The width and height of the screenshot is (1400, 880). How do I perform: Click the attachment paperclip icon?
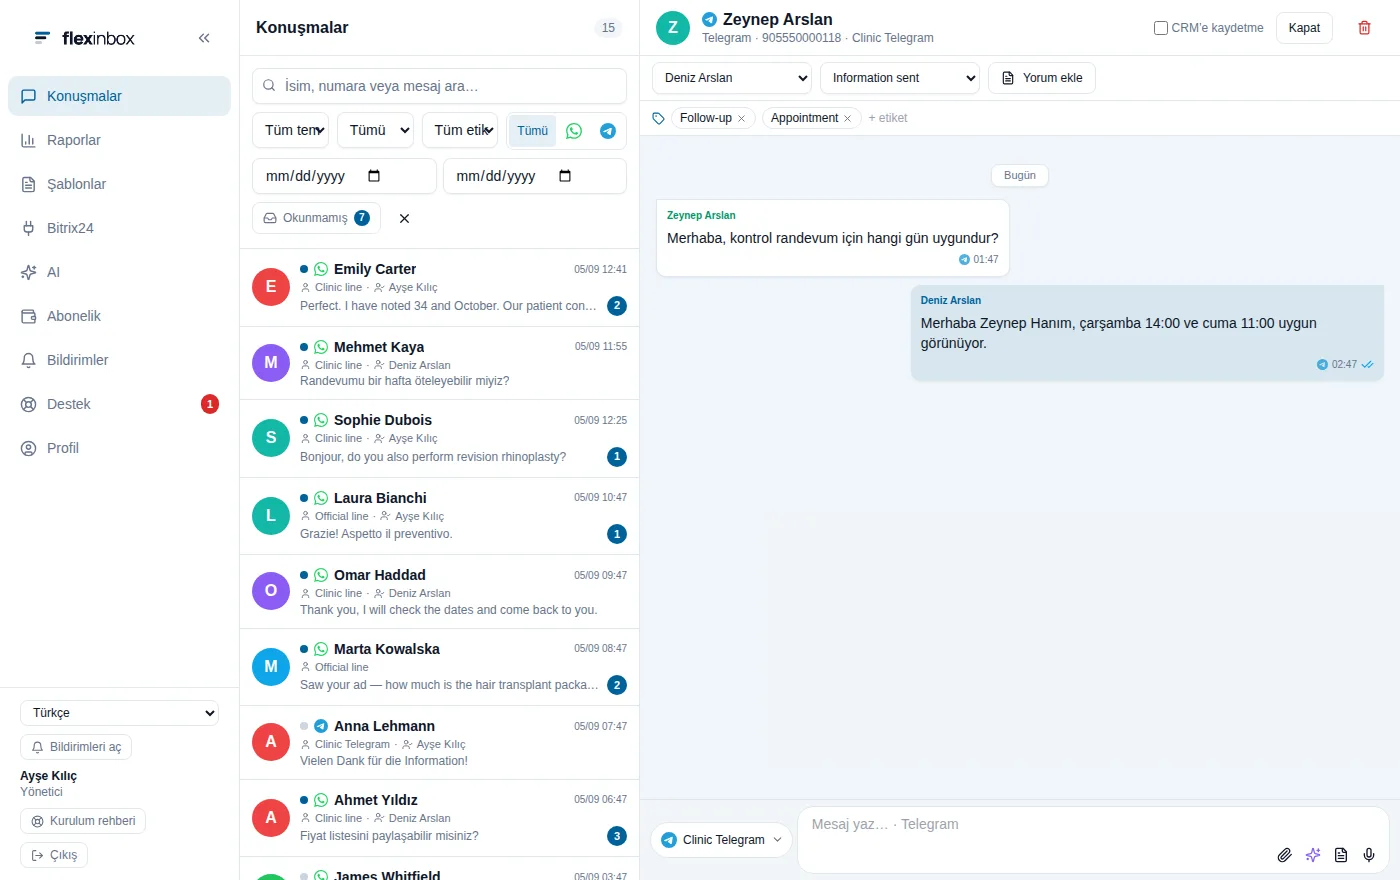(x=1285, y=855)
